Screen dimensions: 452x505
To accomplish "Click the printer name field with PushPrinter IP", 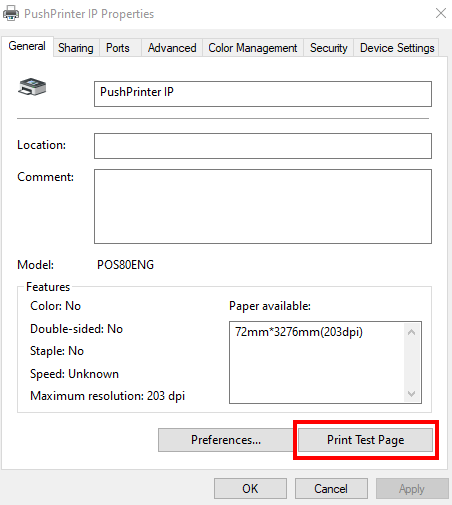I will pyautogui.click(x=263, y=94).
